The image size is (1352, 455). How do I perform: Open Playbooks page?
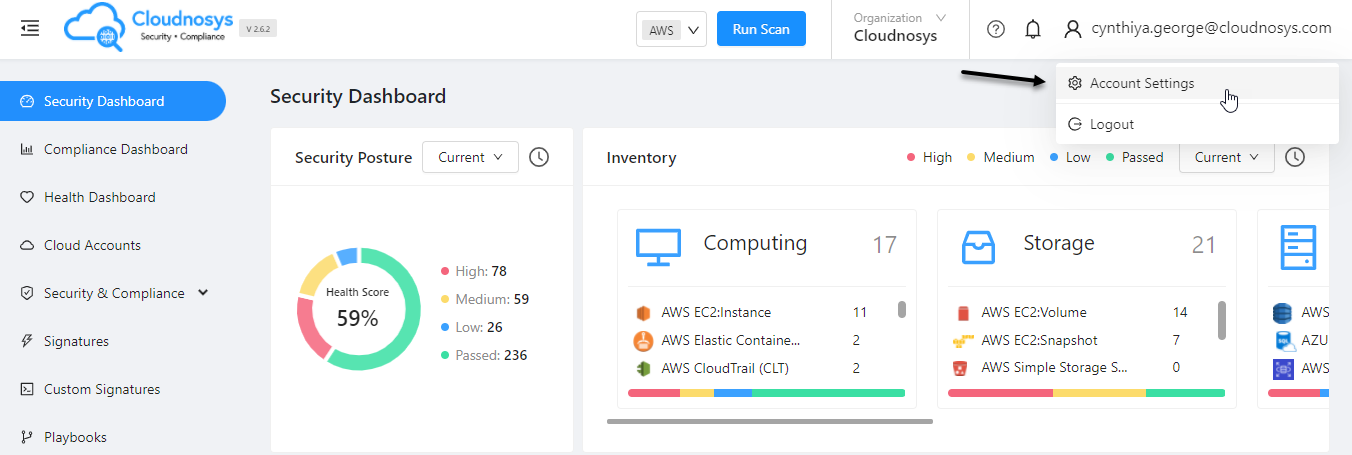pyautogui.click(x=113, y=437)
